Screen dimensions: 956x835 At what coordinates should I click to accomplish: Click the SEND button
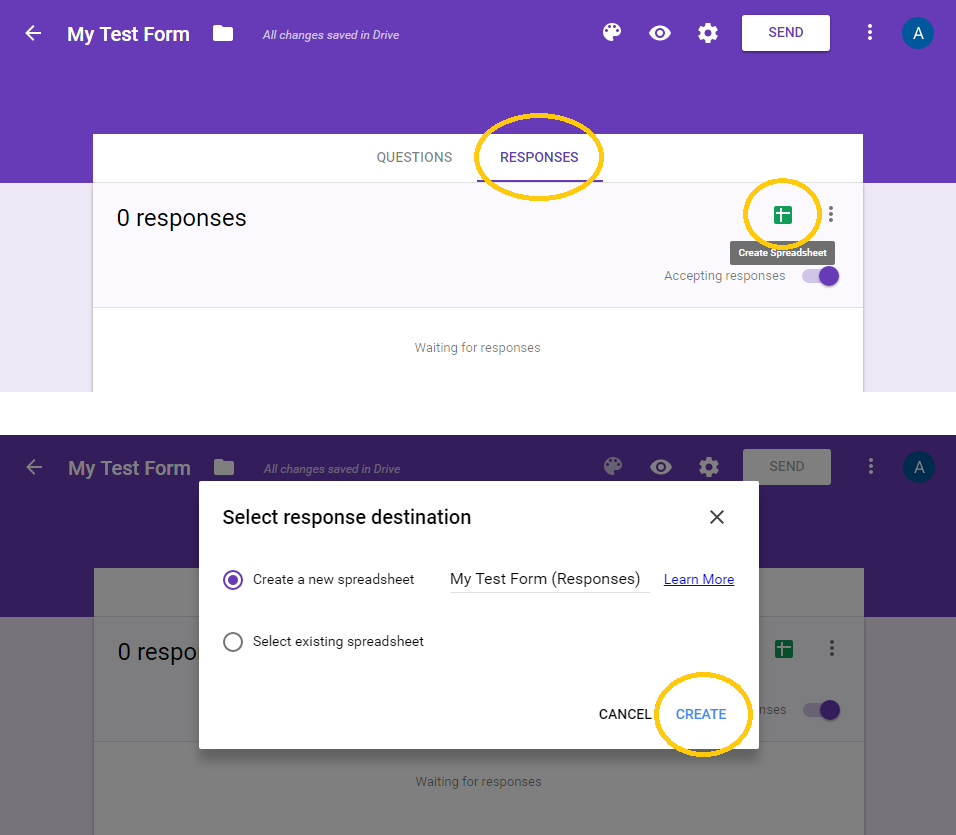point(785,33)
